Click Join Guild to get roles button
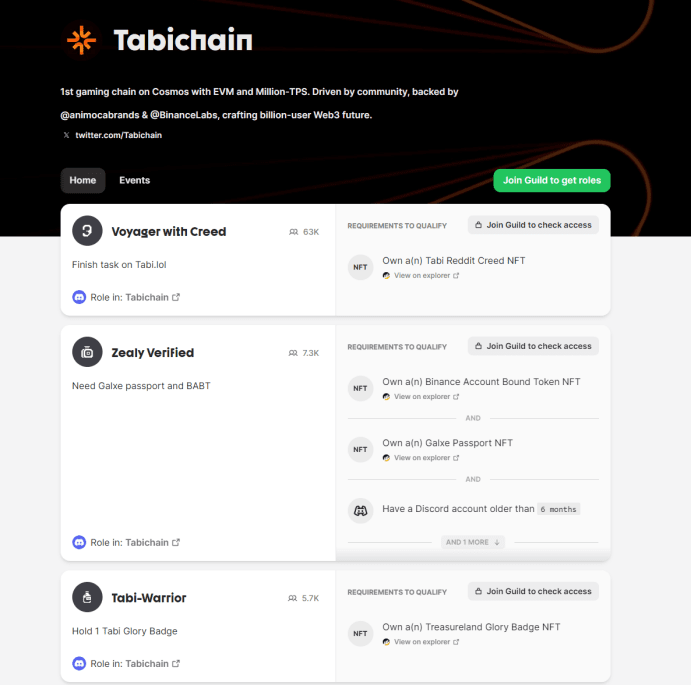Viewport: 691px width, 685px height. click(x=552, y=180)
